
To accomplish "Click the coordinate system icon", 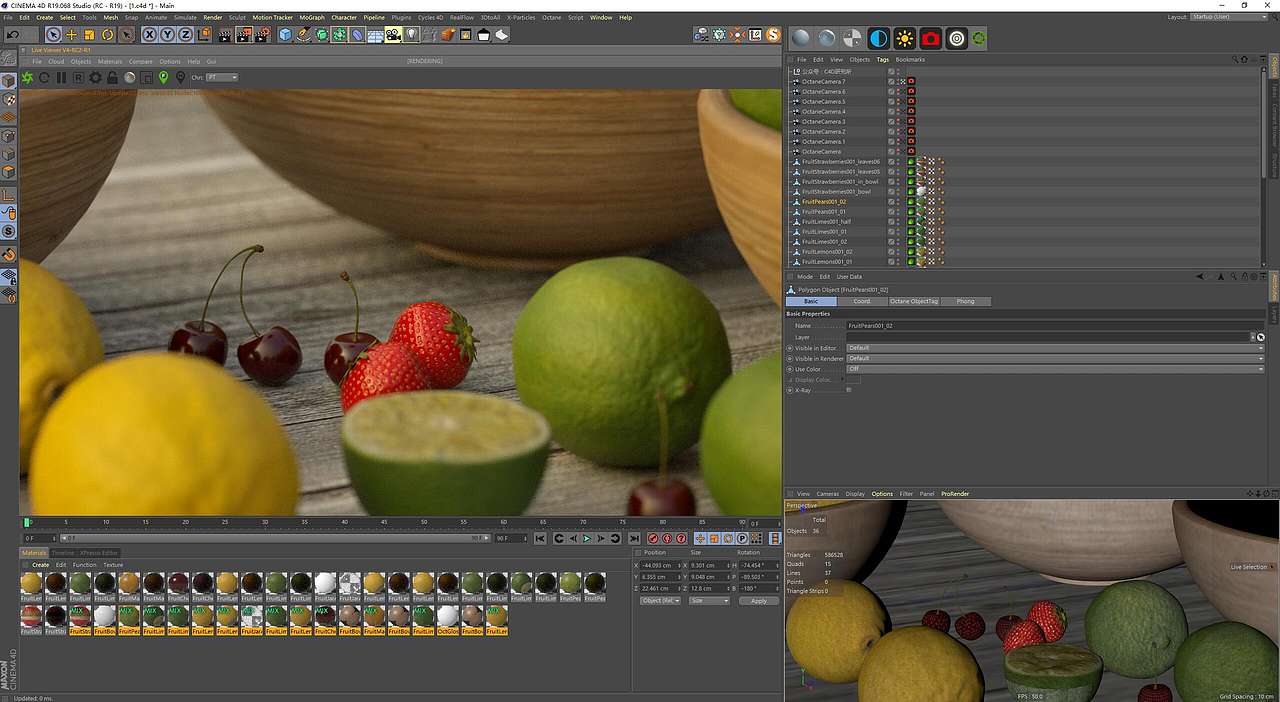I will pyautogui.click(x=204, y=35).
